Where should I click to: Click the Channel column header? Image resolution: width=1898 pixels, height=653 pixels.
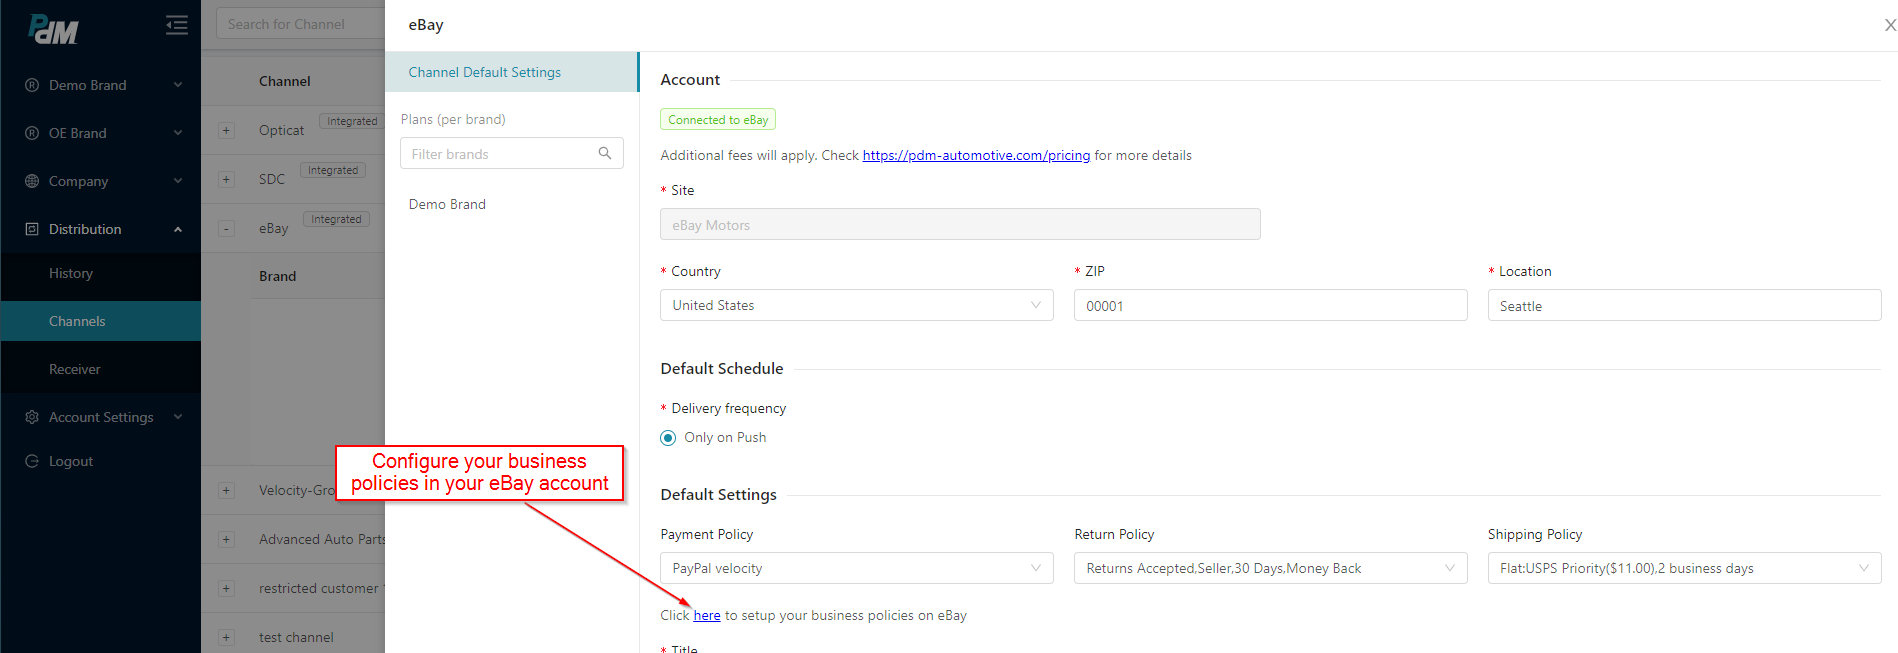pos(285,81)
